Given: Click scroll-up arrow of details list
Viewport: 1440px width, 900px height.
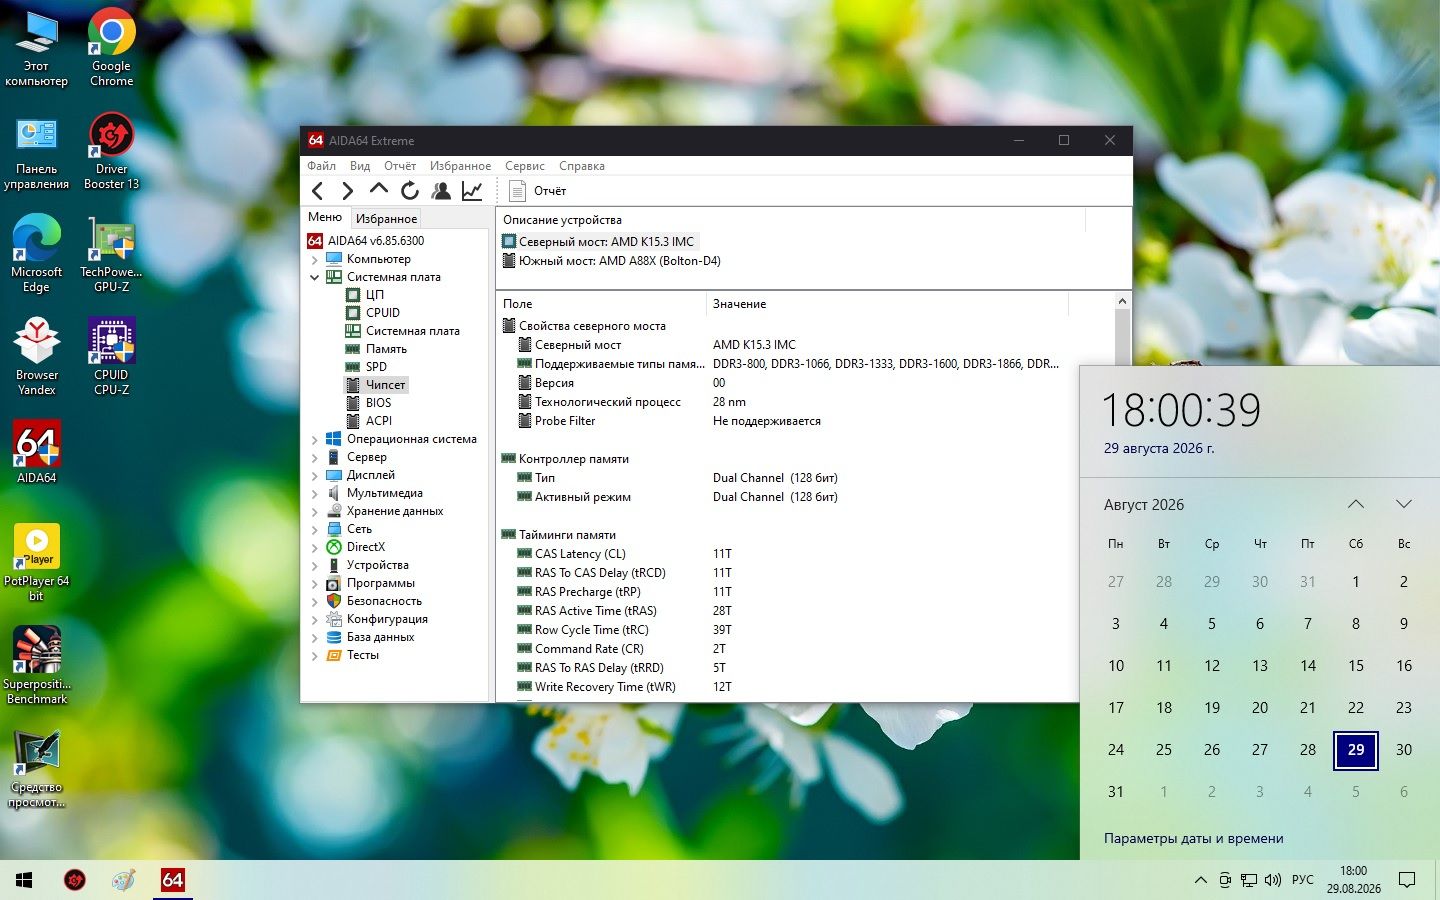Looking at the screenshot, I should tap(1122, 301).
